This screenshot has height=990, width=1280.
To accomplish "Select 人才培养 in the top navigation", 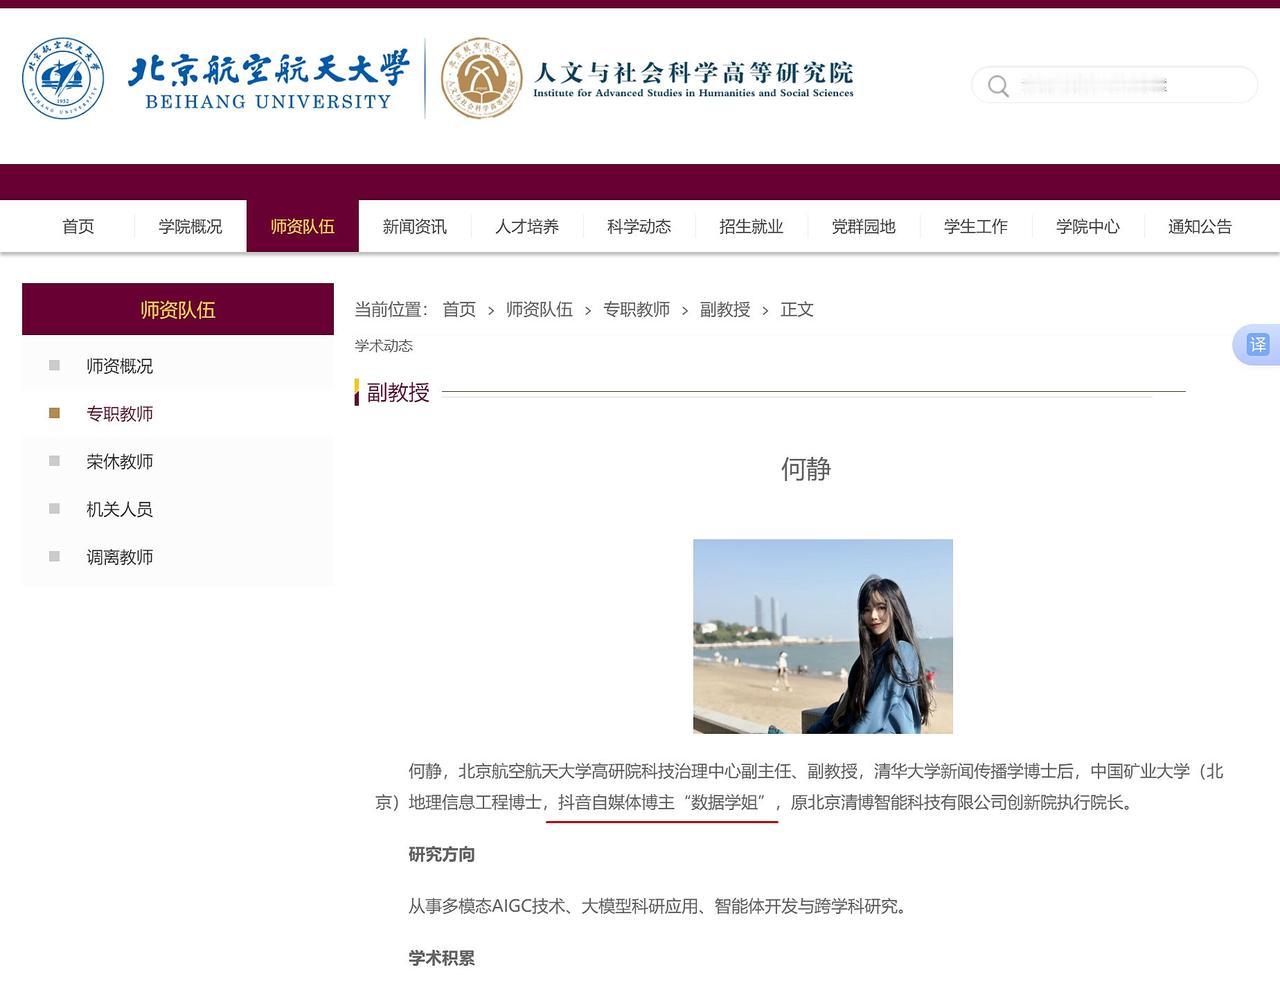I will 527,226.
